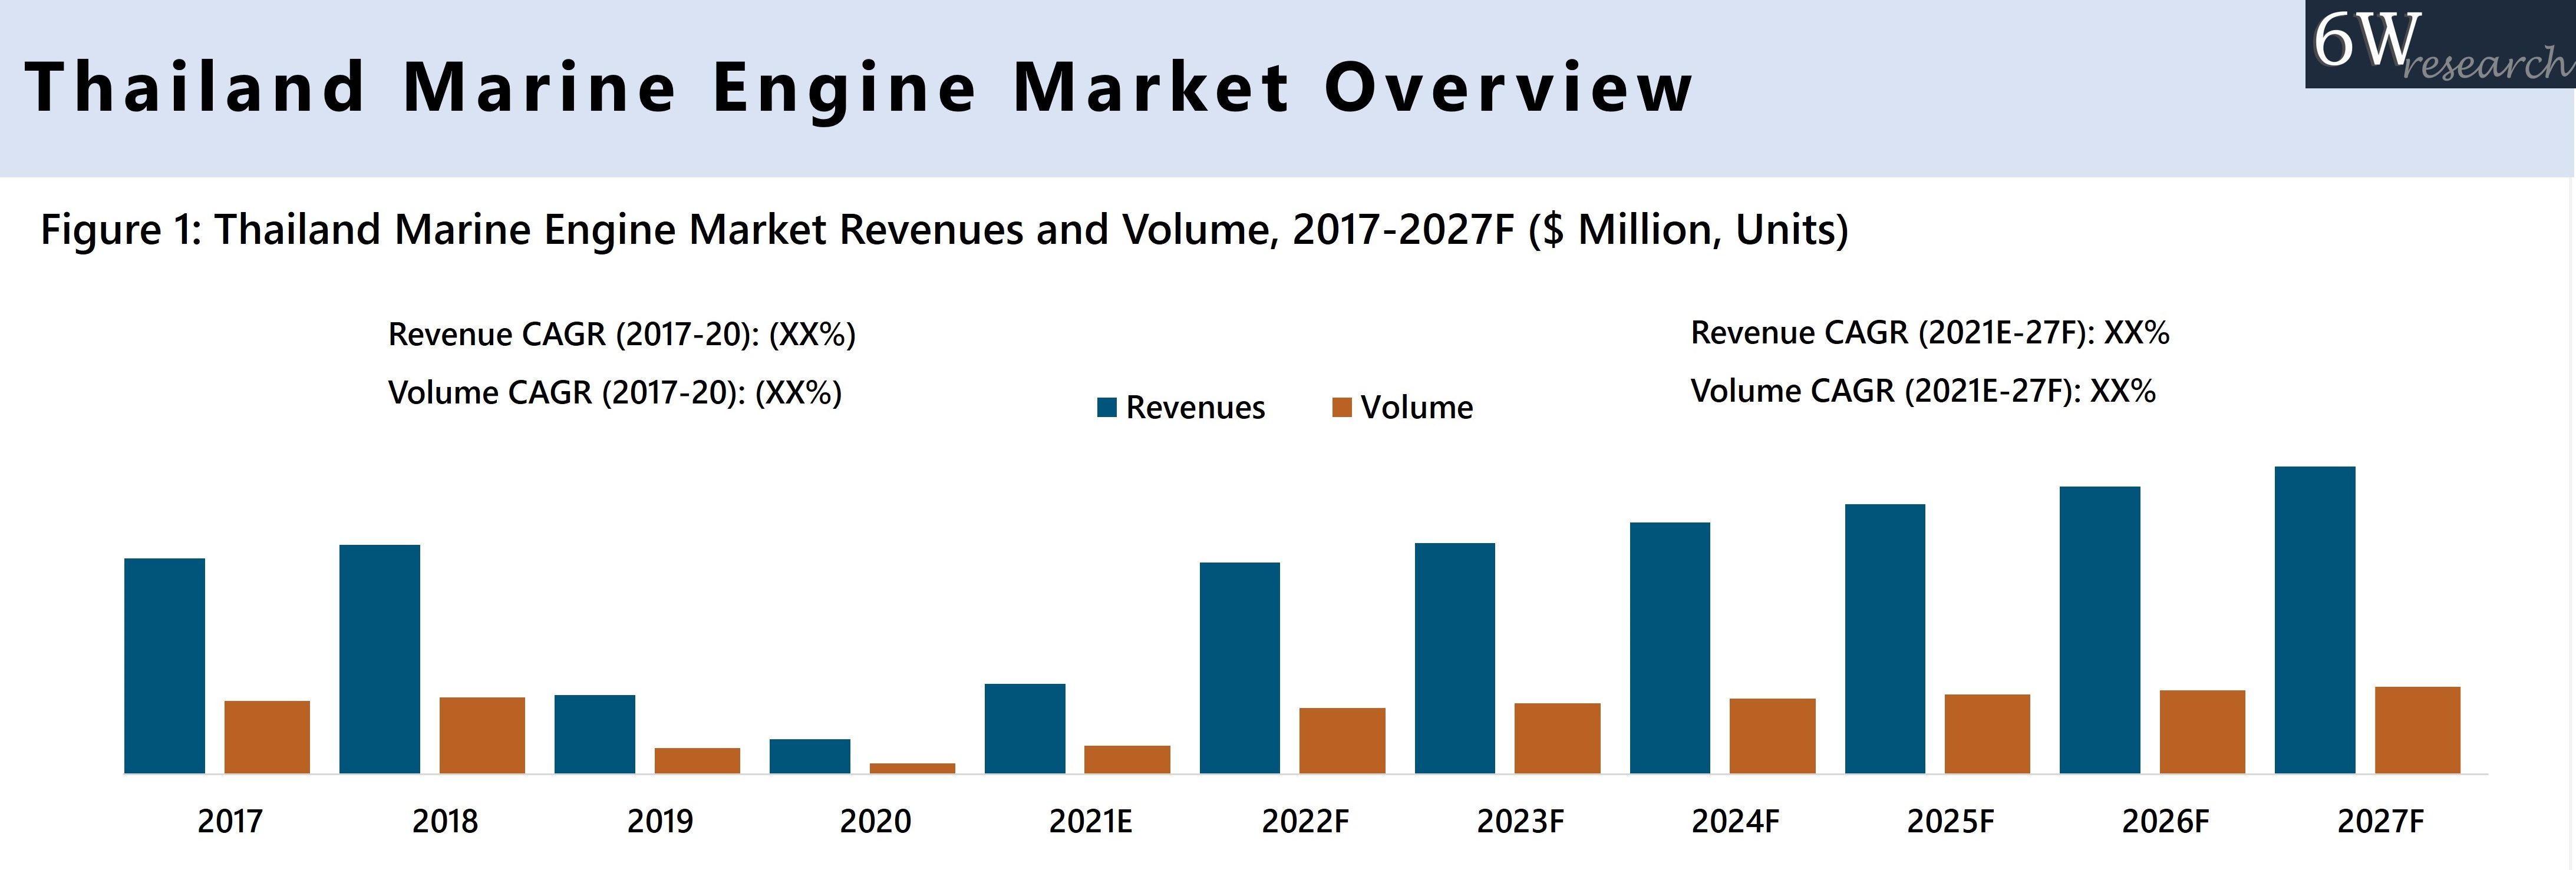Select the 2026F blue revenue bar
This screenshot has height=870, width=2576.
click(2100, 630)
